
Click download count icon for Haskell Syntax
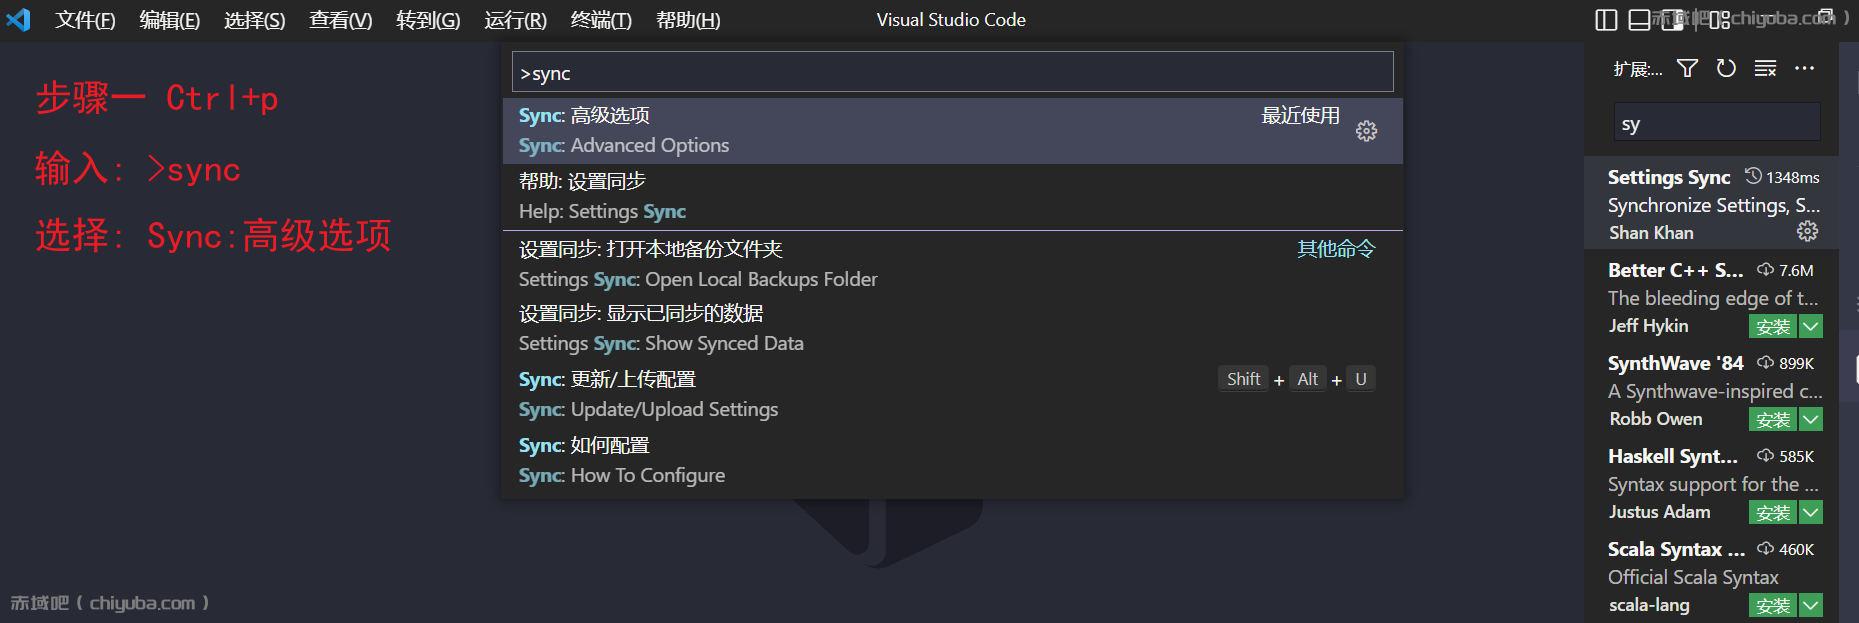(1765, 456)
